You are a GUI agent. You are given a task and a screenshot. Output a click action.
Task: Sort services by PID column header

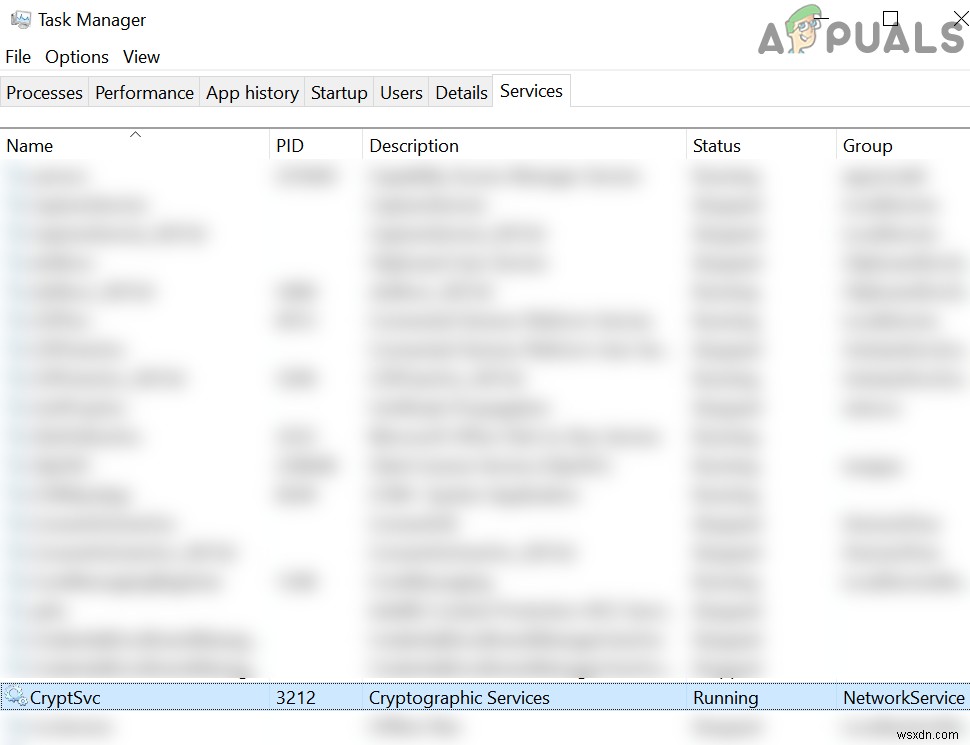(x=315, y=145)
